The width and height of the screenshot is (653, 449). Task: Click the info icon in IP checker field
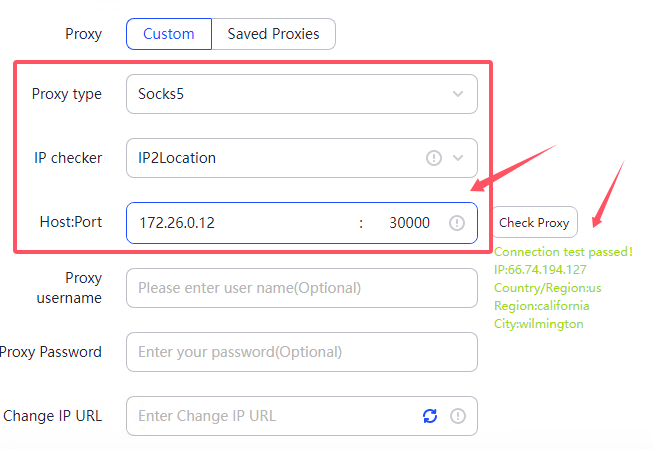pos(434,158)
